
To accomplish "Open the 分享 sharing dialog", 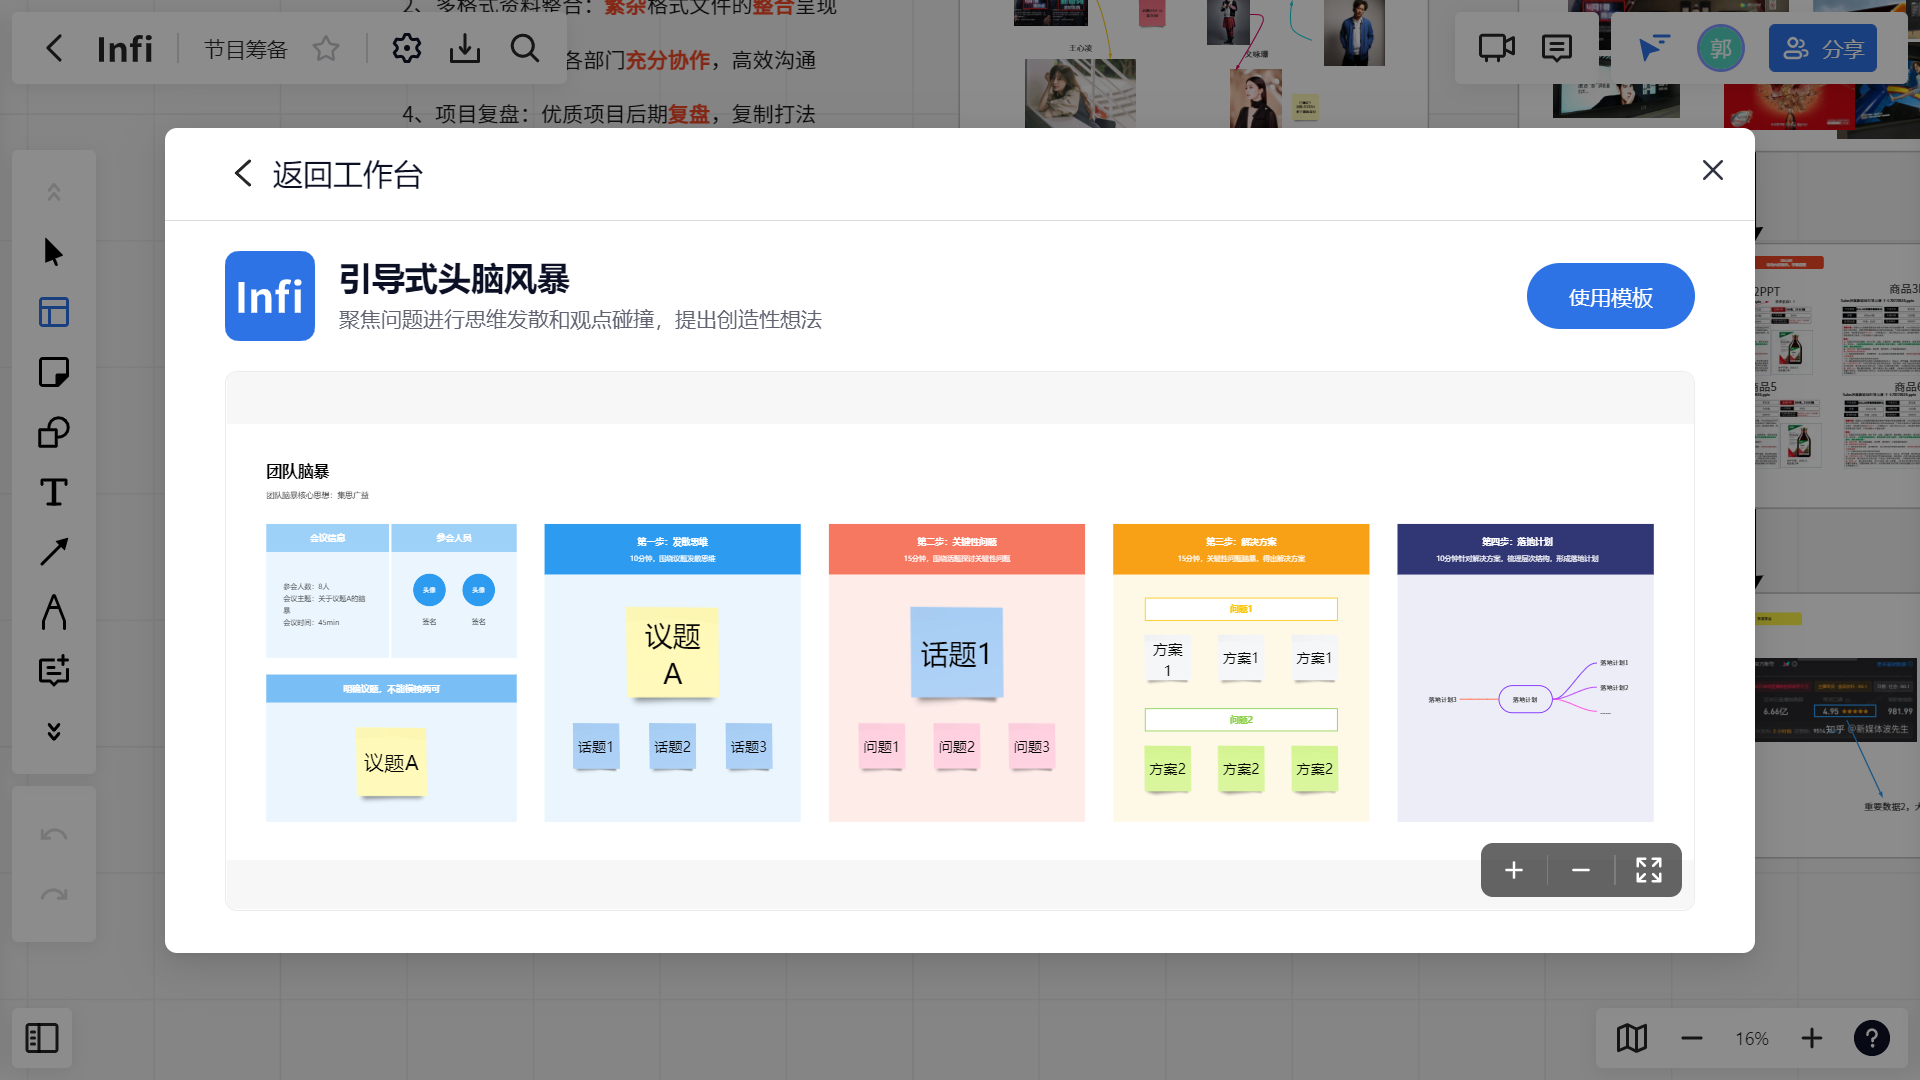I will [x=1822, y=47].
